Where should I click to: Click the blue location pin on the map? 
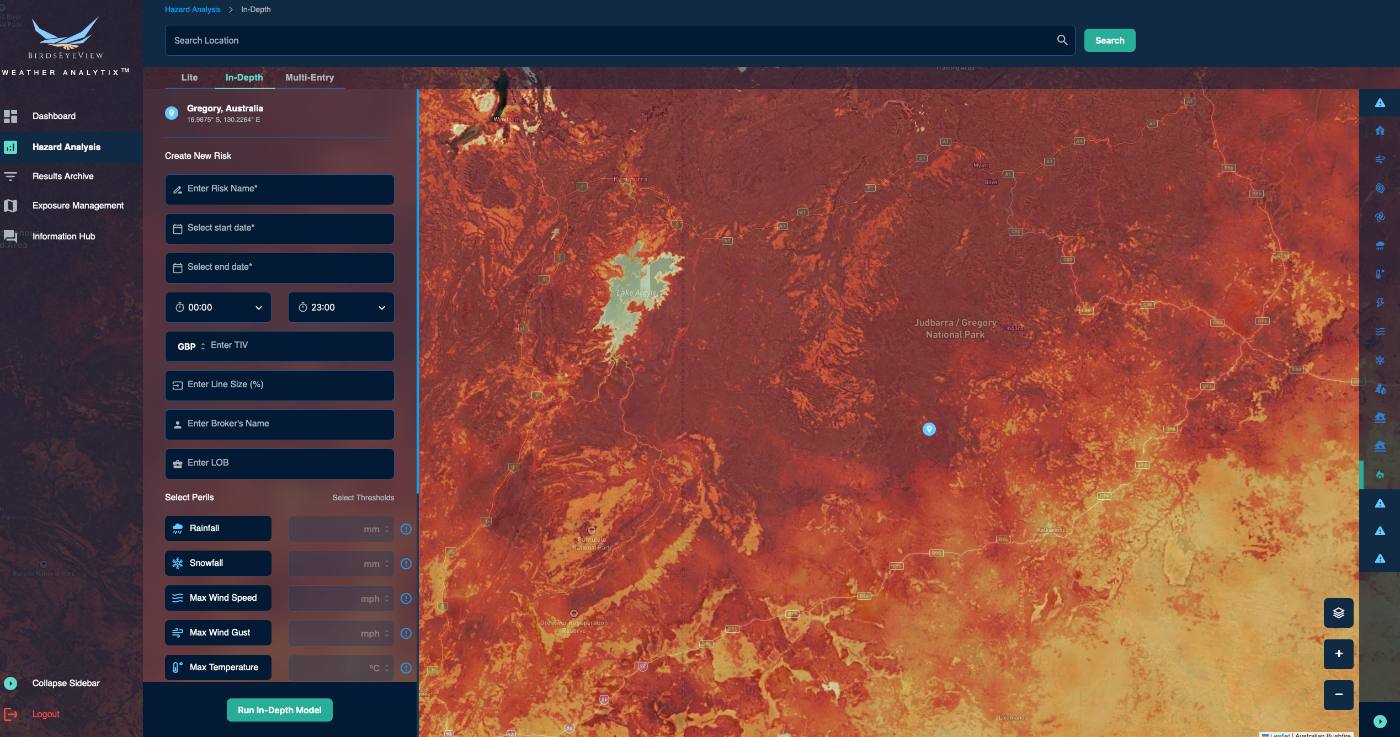(929, 429)
